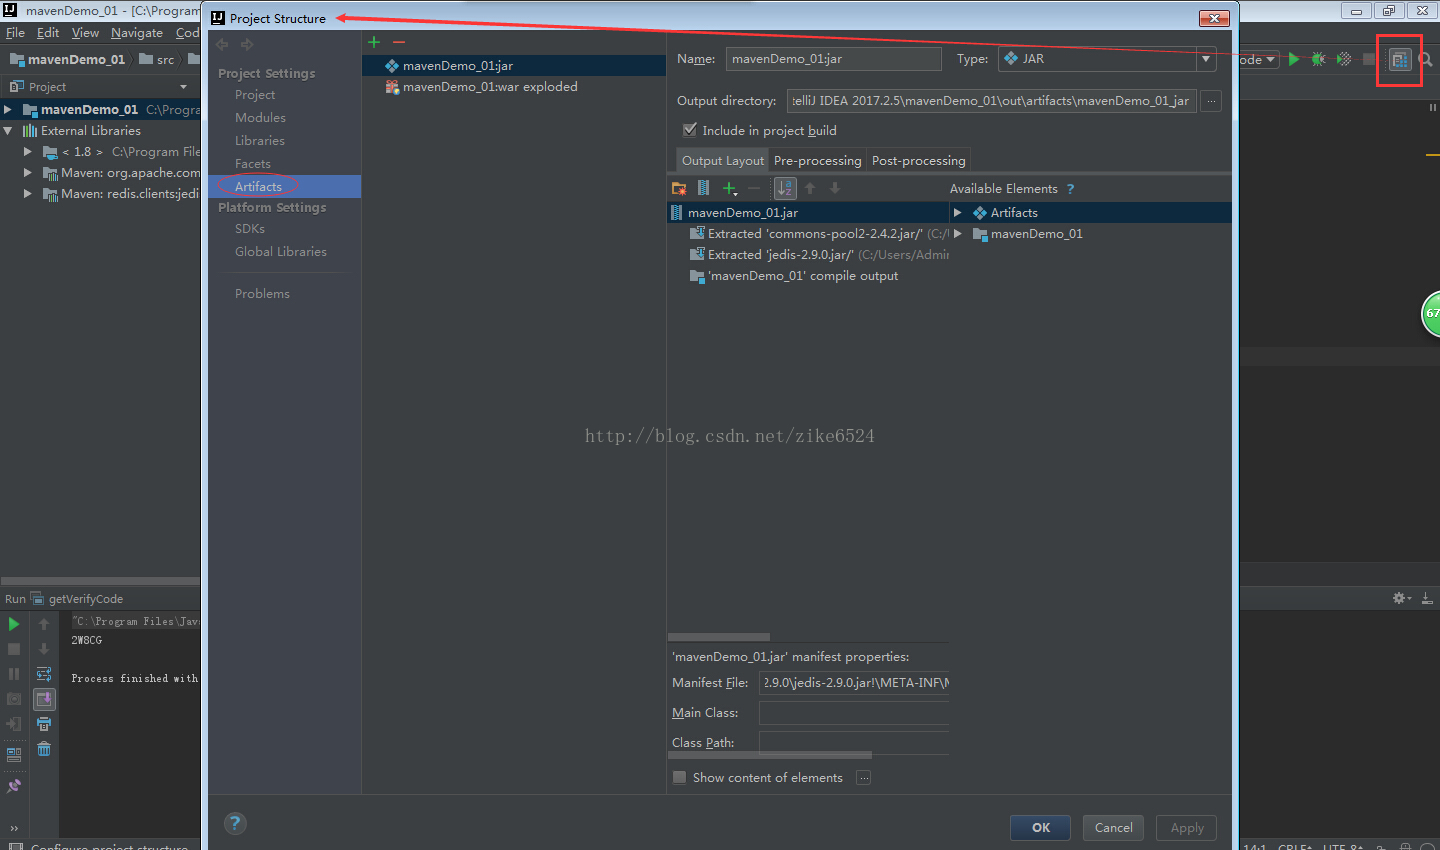This screenshot has width=1440, height=850.
Task: Select mavenDemo_01:jar artifact in list
Action: (x=514, y=65)
